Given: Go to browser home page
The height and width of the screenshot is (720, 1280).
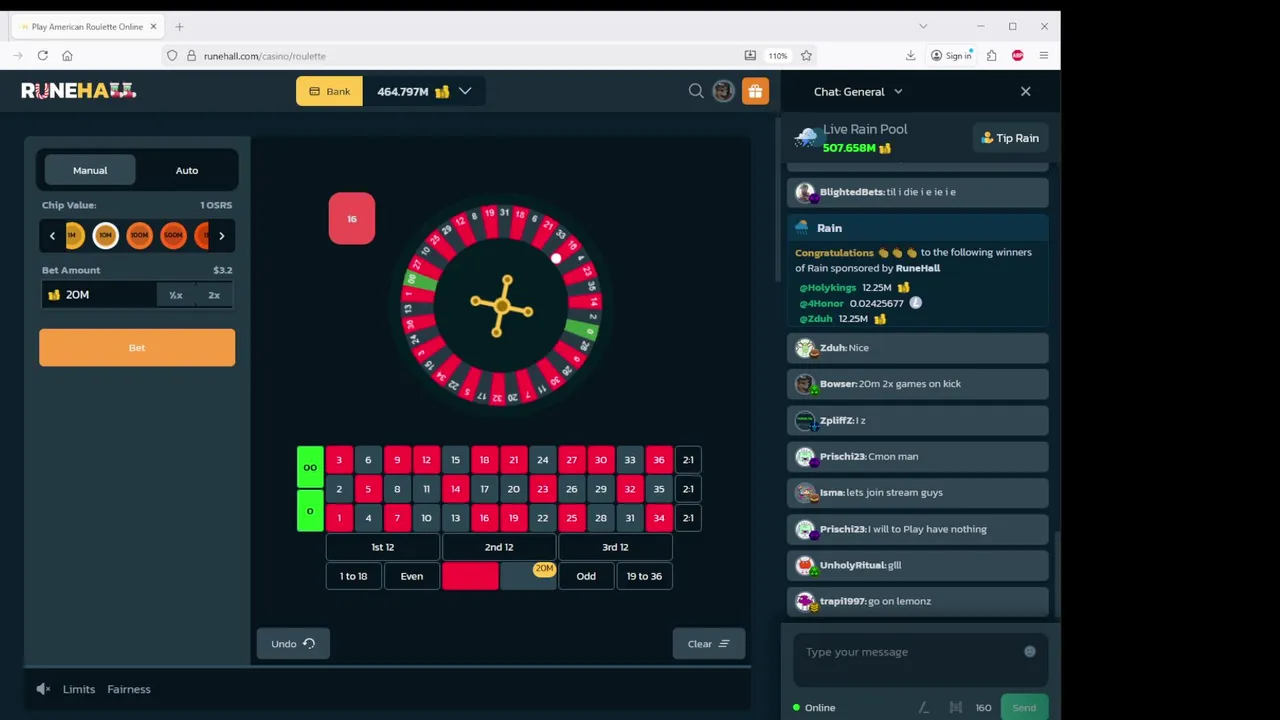Looking at the screenshot, I should [x=67, y=56].
